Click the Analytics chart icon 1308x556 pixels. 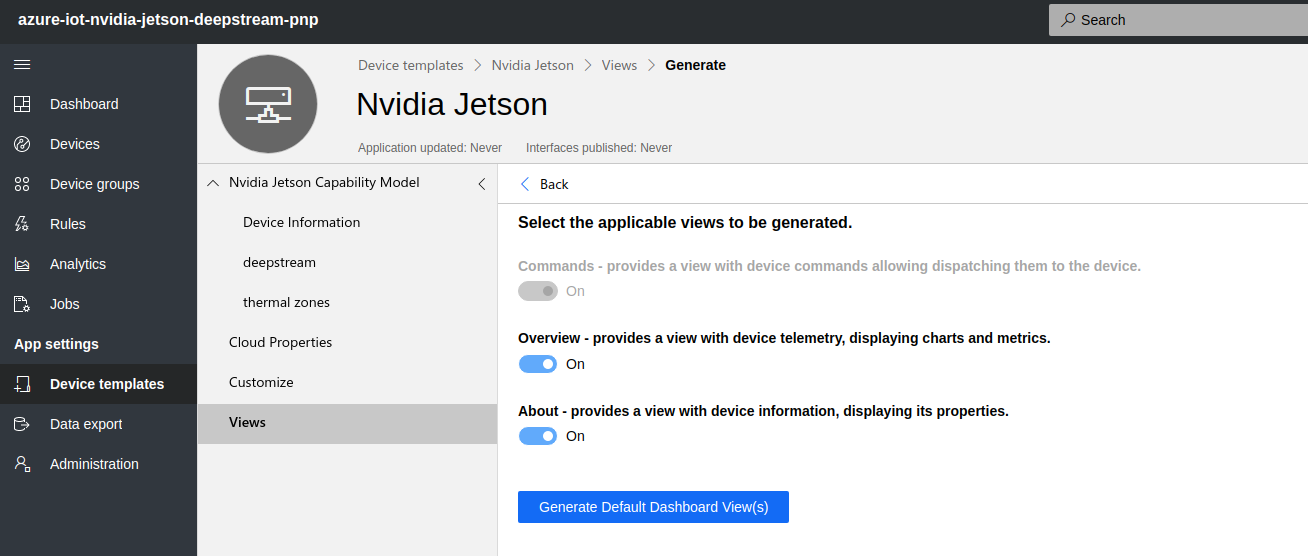[x=22, y=264]
